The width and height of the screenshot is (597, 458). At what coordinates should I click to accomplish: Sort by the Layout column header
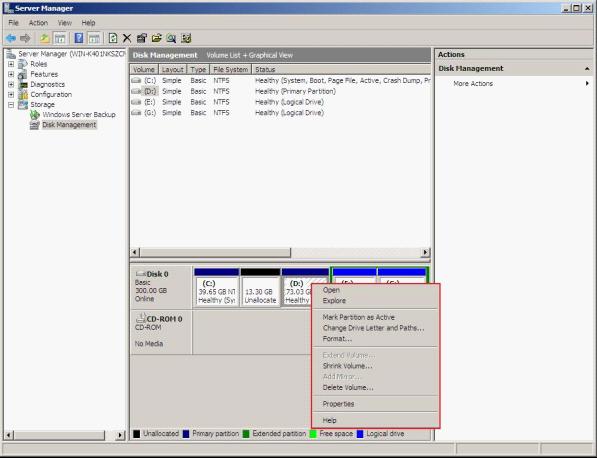pos(172,70)
